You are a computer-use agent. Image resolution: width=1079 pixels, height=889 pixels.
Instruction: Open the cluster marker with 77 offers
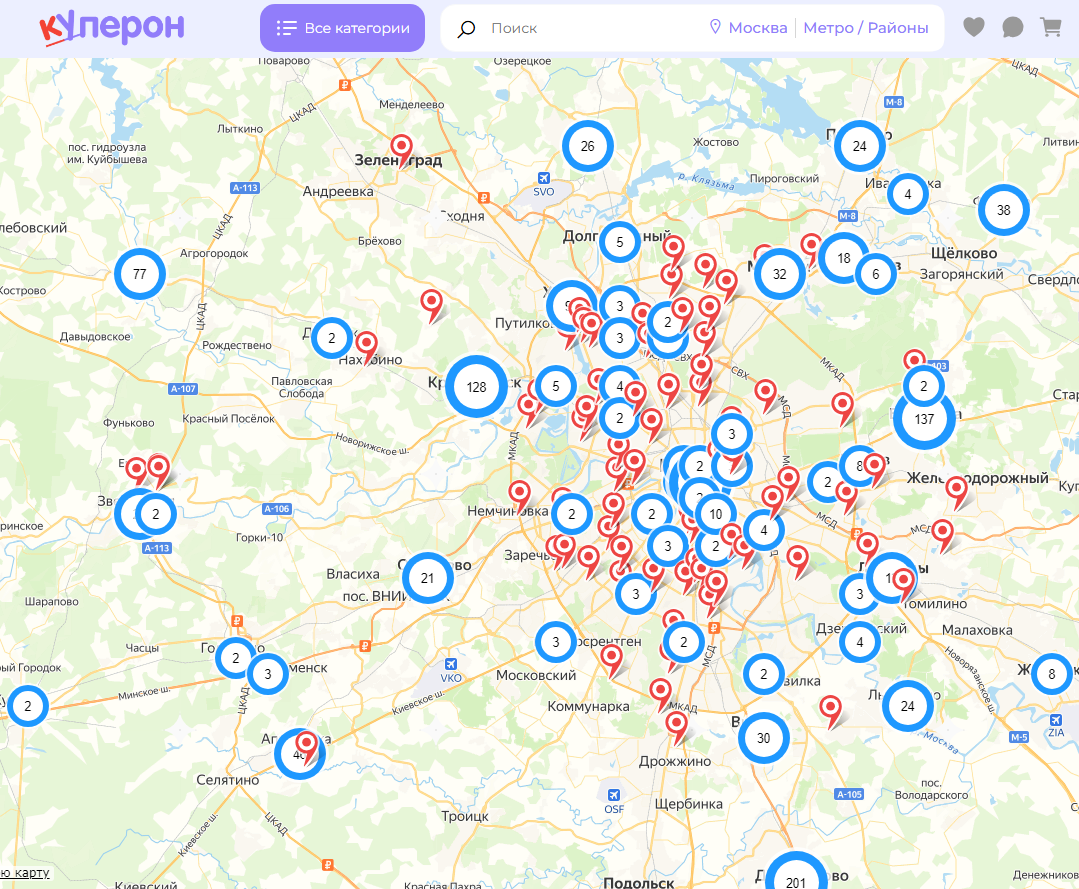point(140,274)
